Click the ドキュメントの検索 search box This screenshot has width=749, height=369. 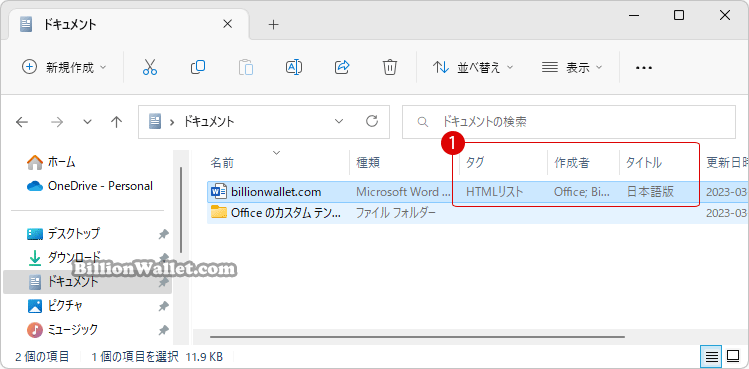(569, 122)
